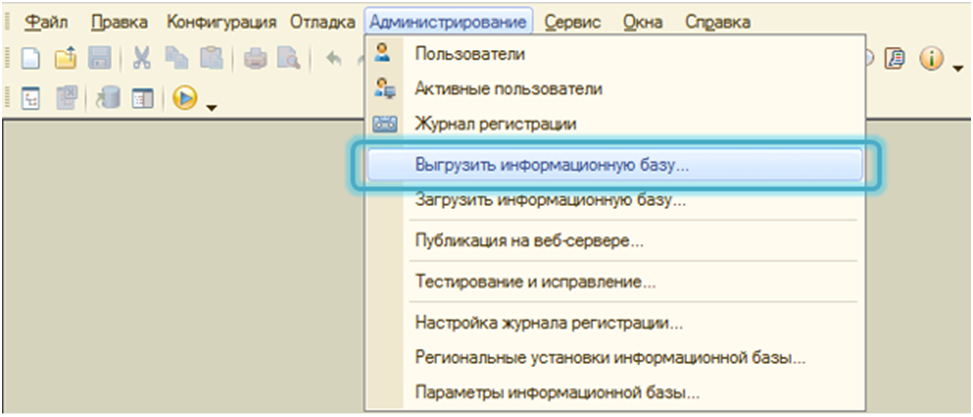Click the Close configuration icon
973x417 pixels.
pos(66,98)
